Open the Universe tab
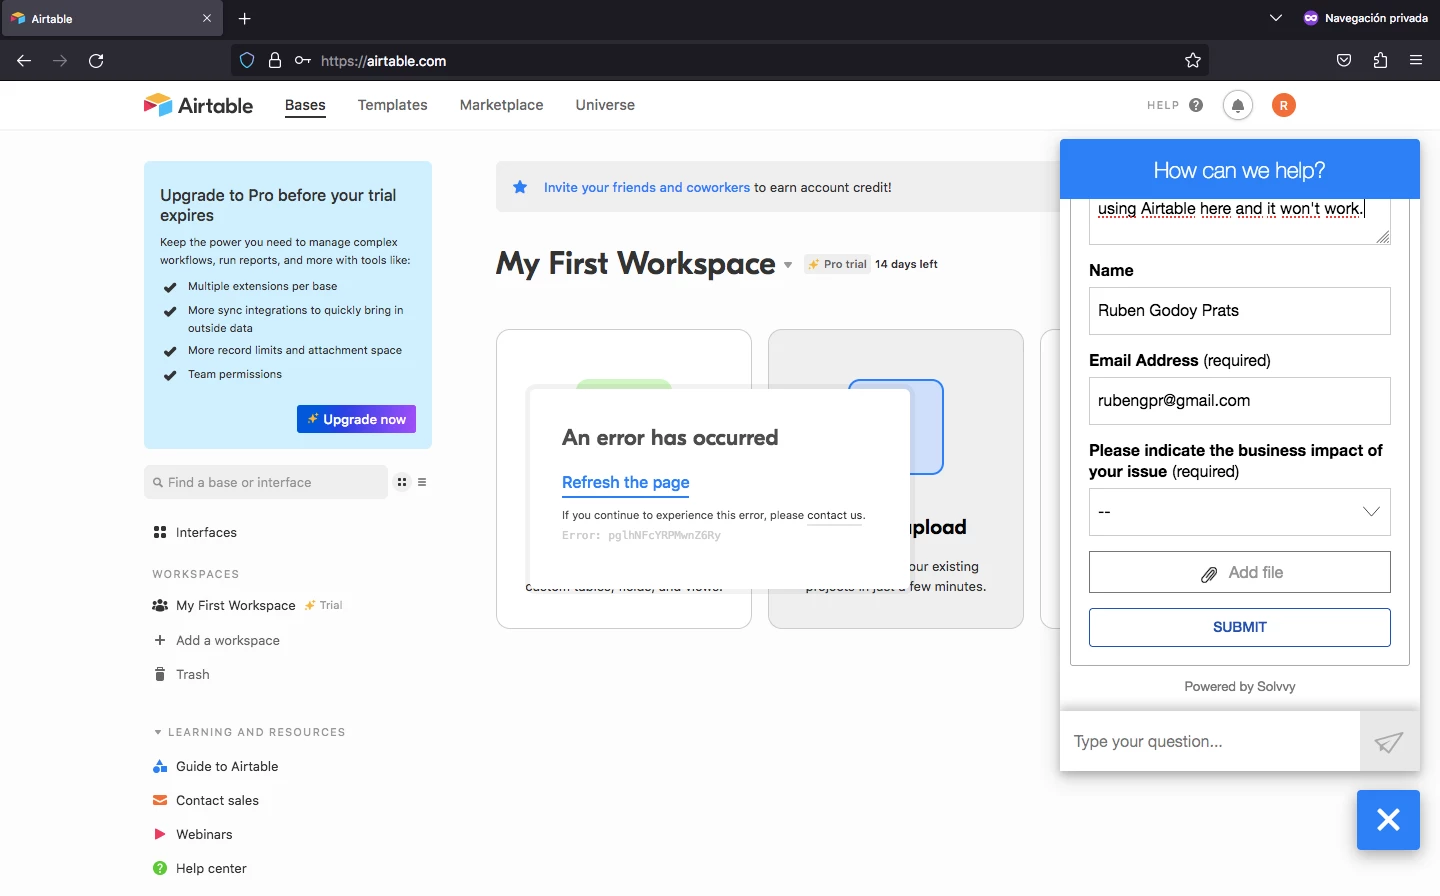Viewport: 1440px width, 896px height. point(605,105)
